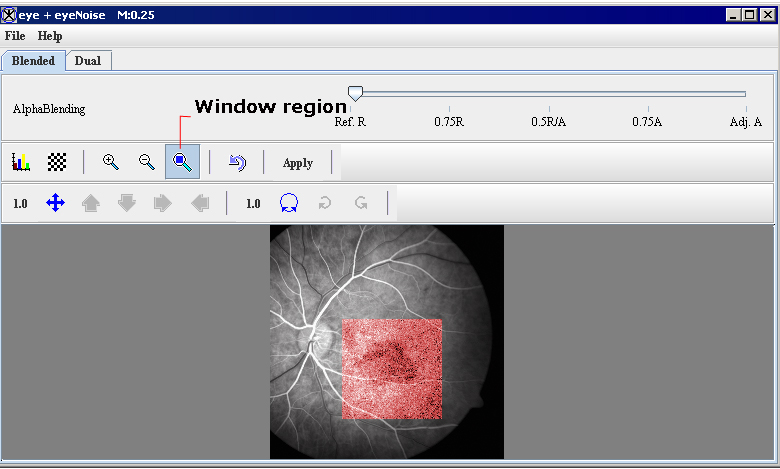Screen dimensions: 780x469
Task: Click the zoom out magnifier
Action: [147, 162]
